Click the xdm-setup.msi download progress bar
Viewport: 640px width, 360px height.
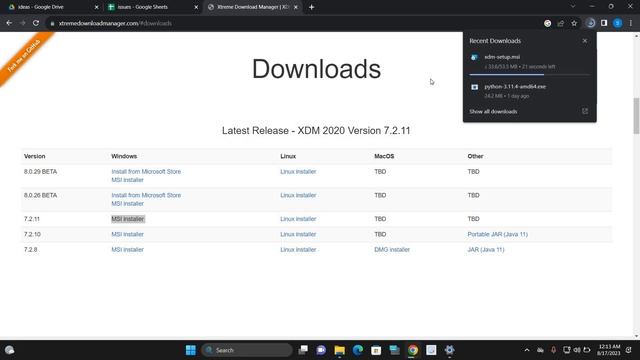click(529, 75)
